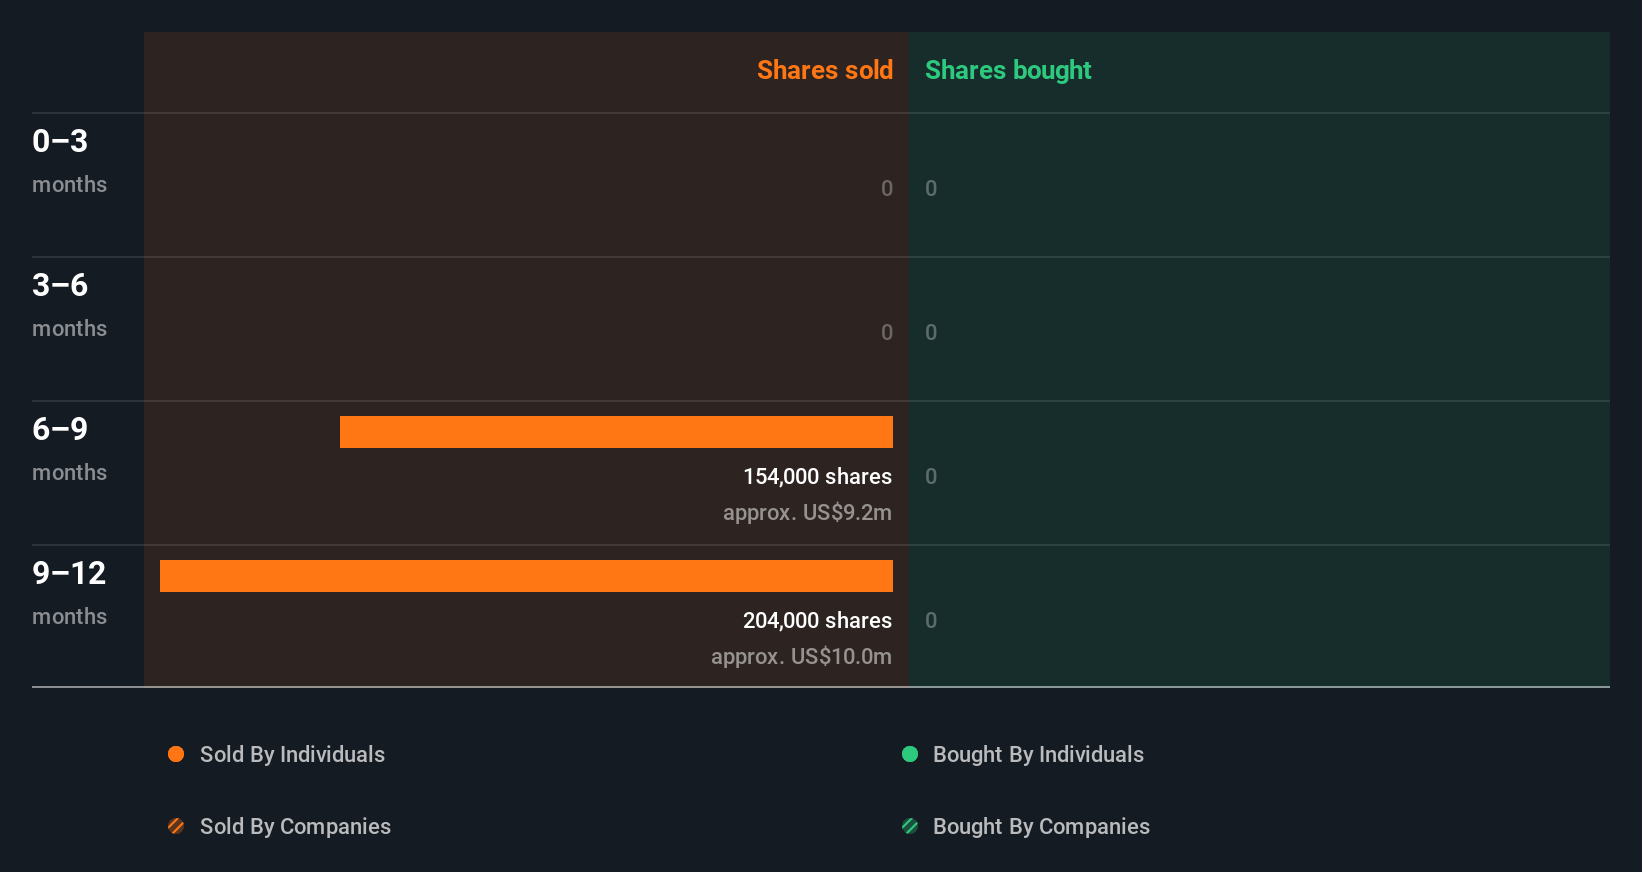Click the 9–12 months orange sold bar
The width and height of the screenshot is (1642, 872).
point(526,576)
